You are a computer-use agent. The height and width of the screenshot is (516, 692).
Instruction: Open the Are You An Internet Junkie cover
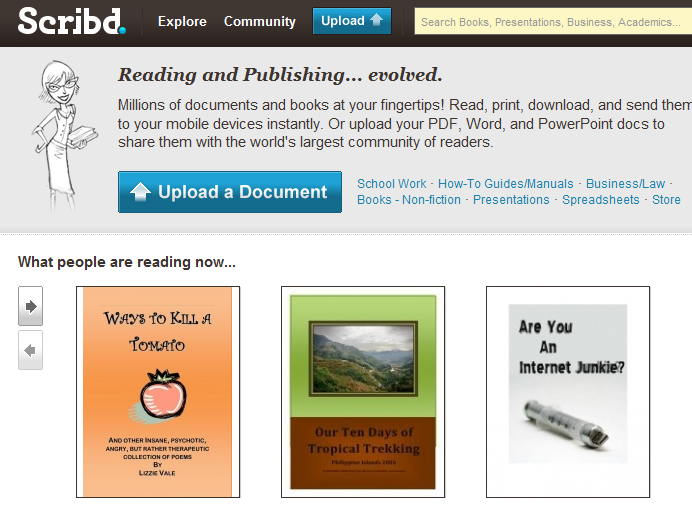click(568, 392)
